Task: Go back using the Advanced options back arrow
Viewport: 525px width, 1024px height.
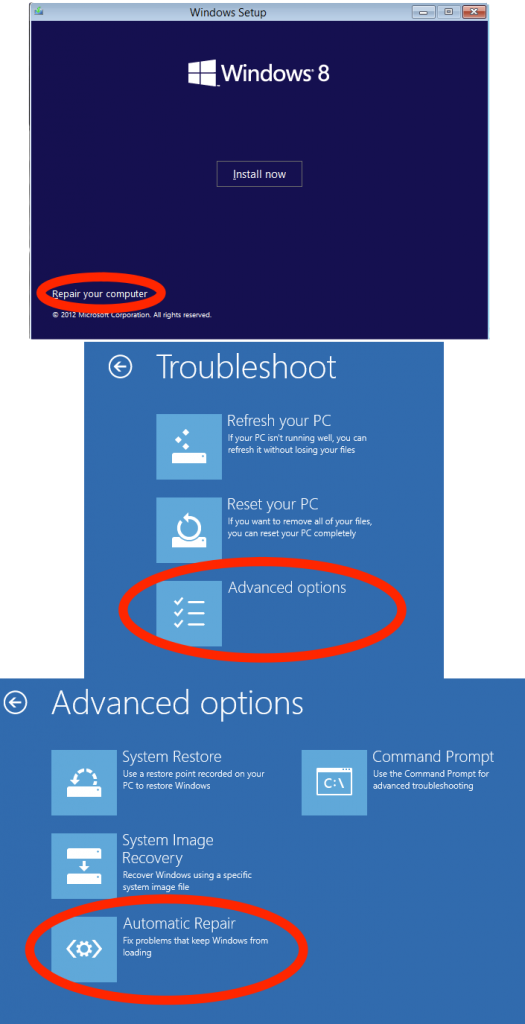Action: pos(15,703)
